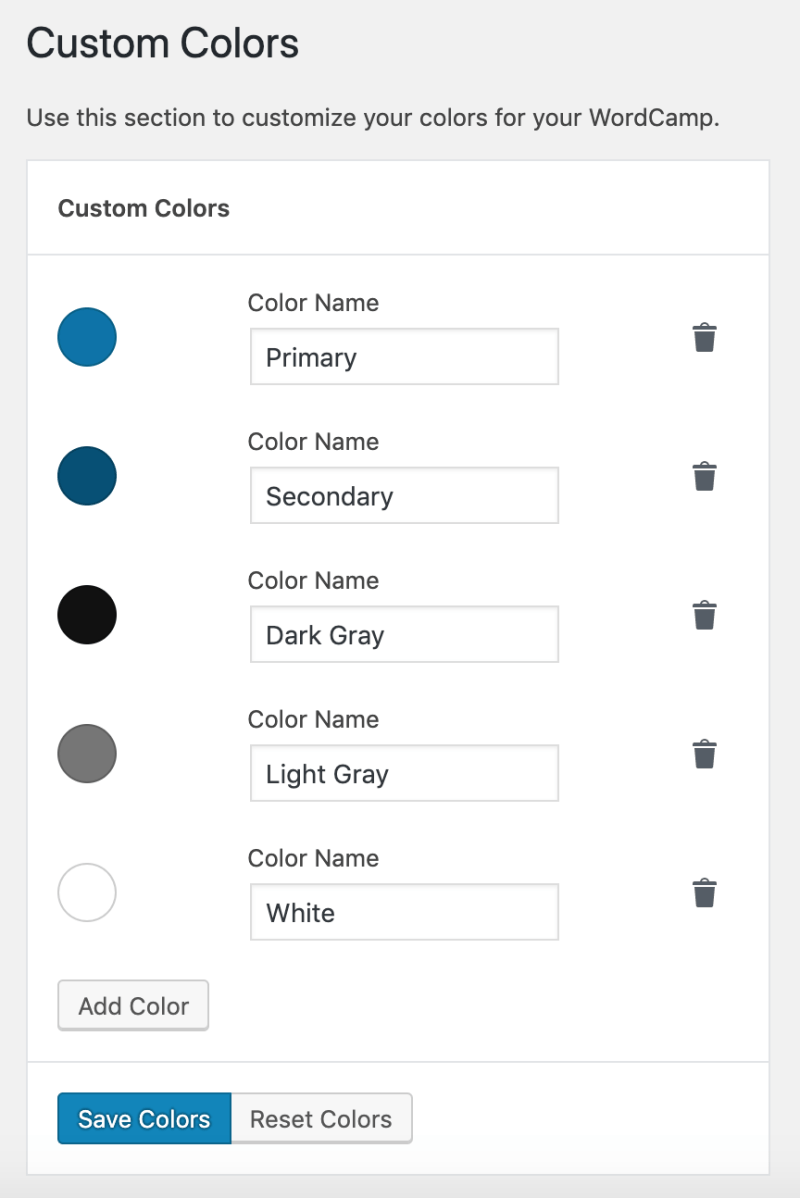
Task: Click the Secondary dark blue swatch
Action: 87,476
